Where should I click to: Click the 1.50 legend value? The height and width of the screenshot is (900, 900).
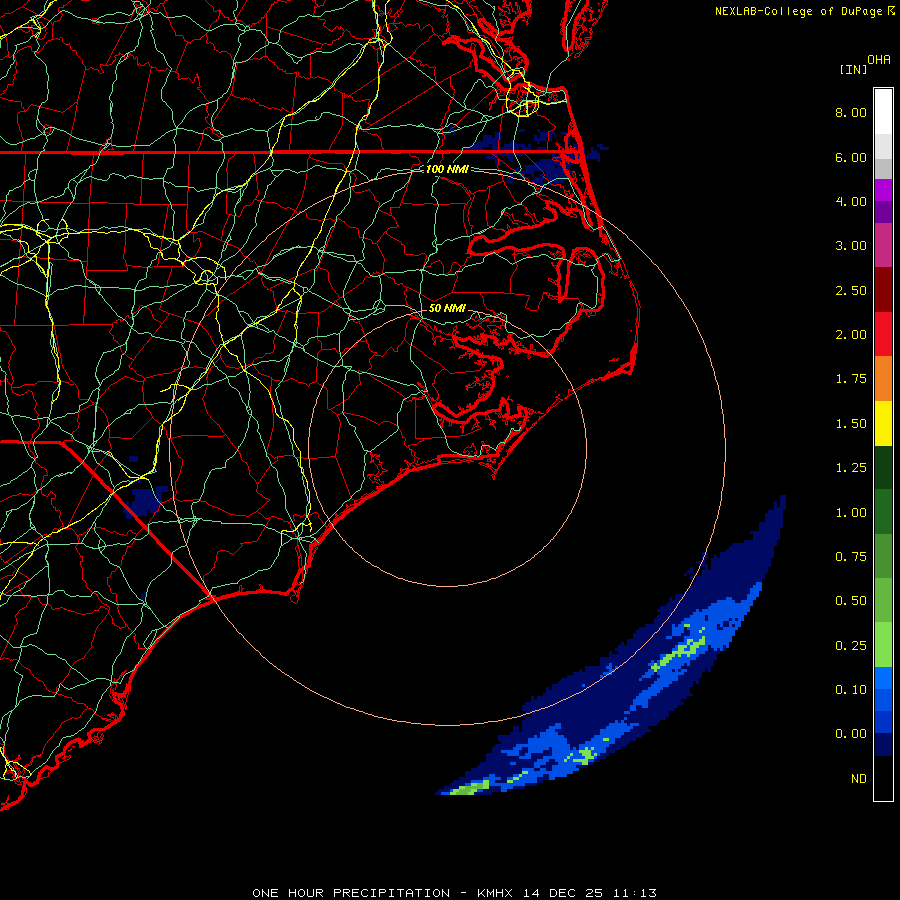(851, 424)
